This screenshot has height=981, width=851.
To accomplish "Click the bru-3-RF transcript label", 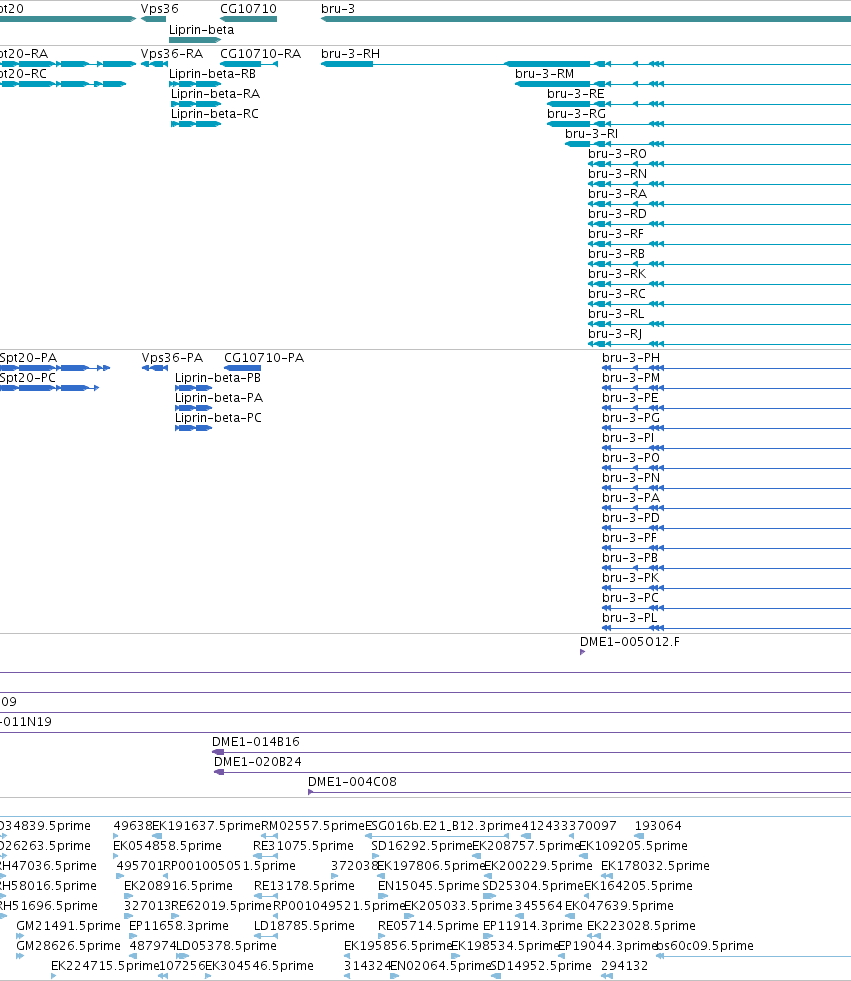I will click(616, 234).
